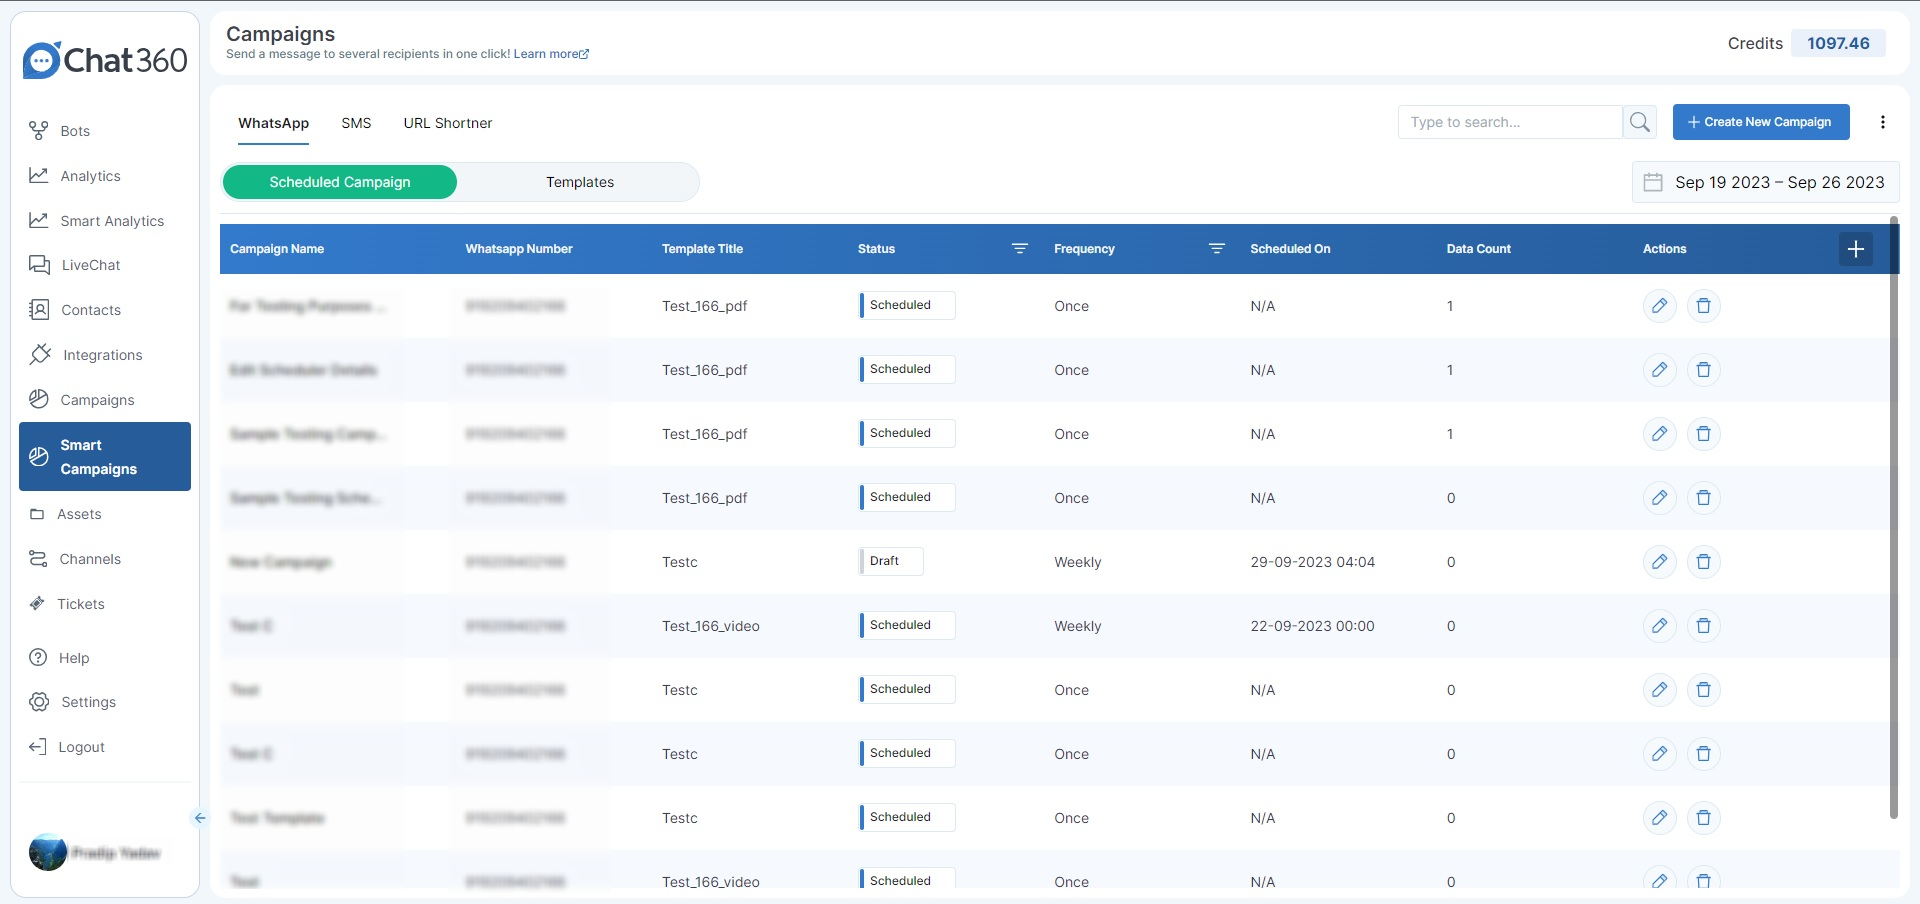The image size is (1920, 904).
Task: Switch to the WhatsApp tab
Action: [x=273, y=123]
